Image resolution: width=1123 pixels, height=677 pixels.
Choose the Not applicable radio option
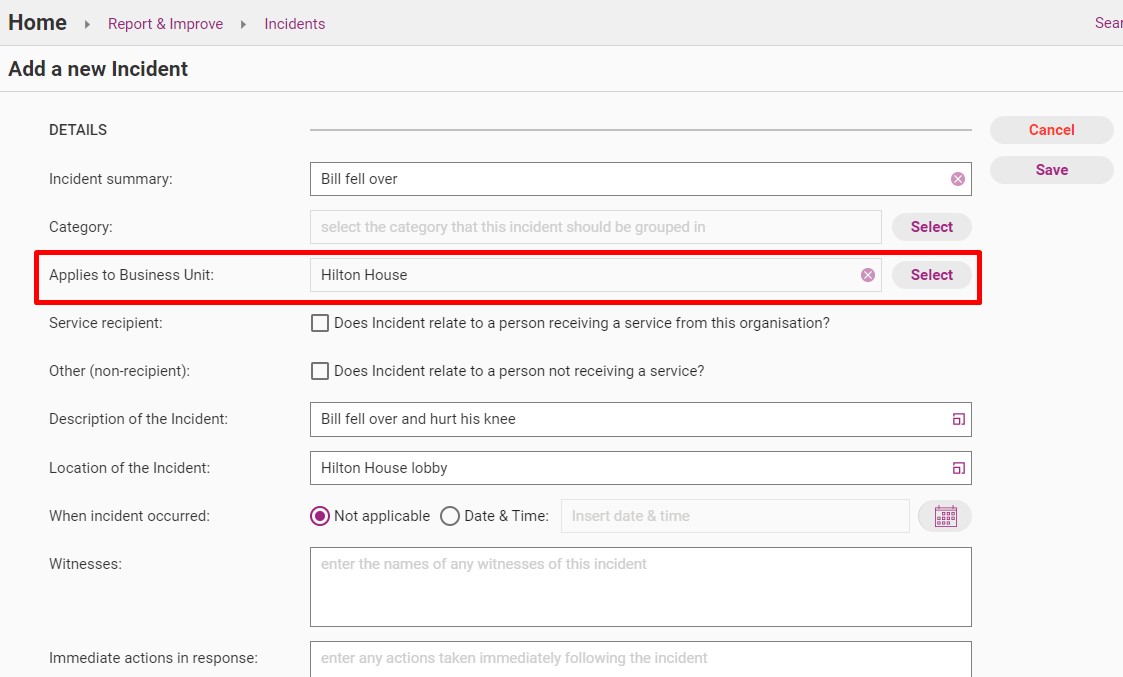[319, 516]
